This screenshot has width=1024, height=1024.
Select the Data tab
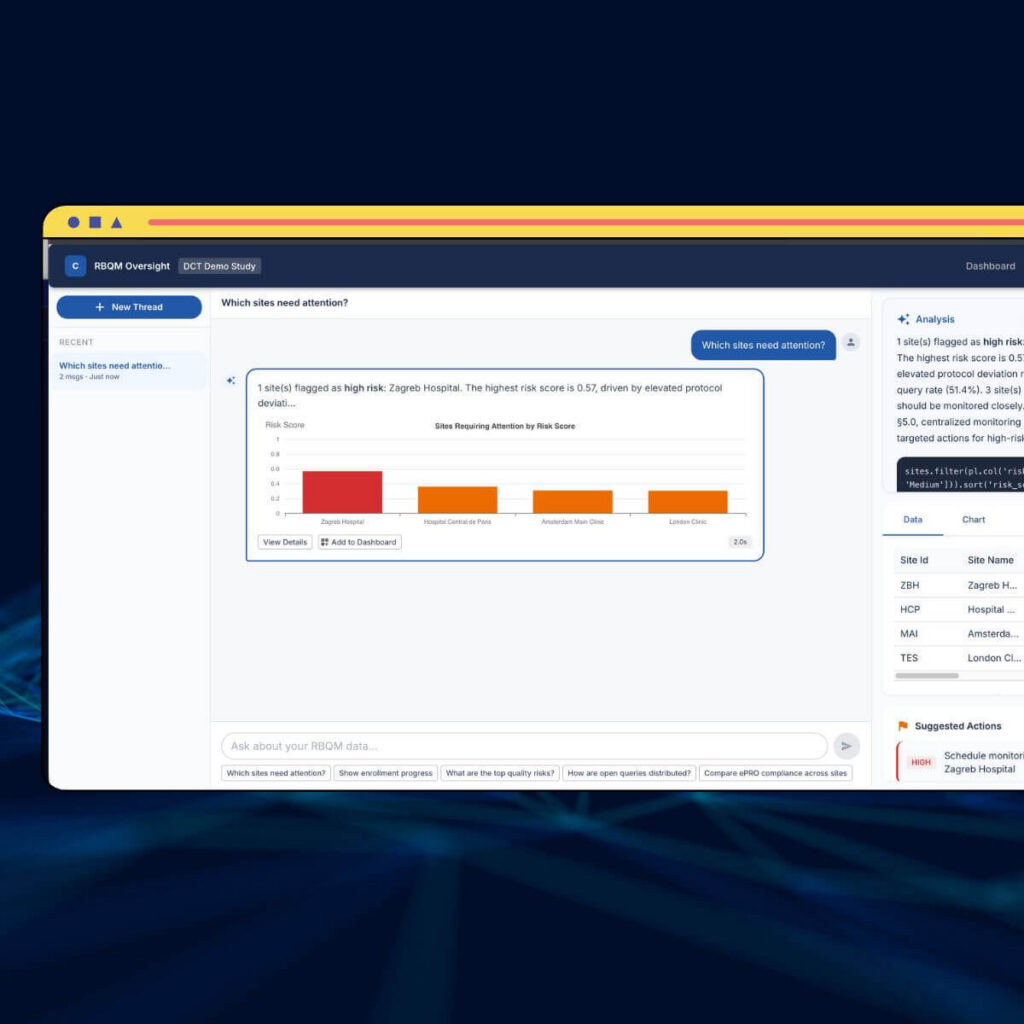click(x=913, y=520)
